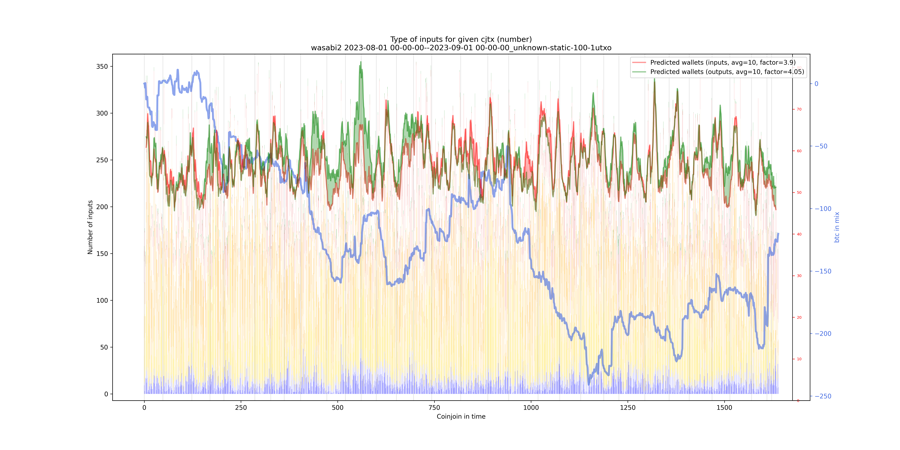Click the 'Number of inputs' y-axis label
Image resolution: width=900 pixels, height=450 pixels.
[x=90, y=227]
